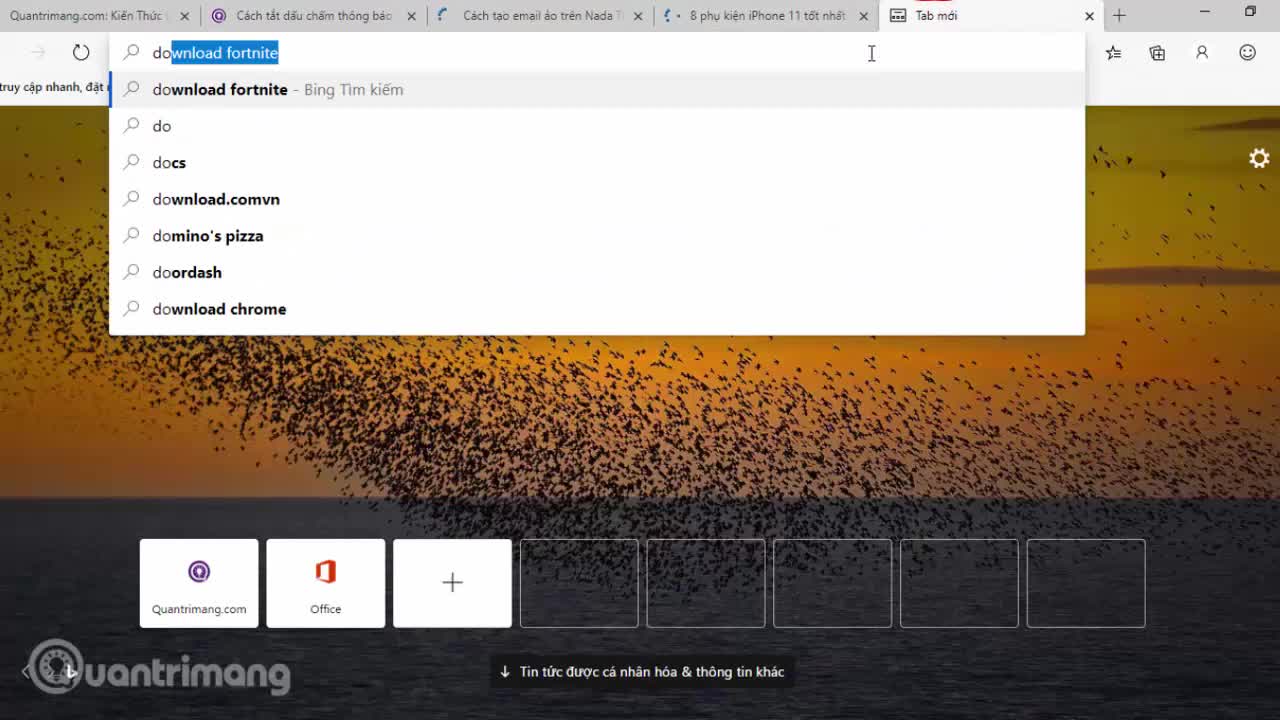Click the address bar with 'download fortnite'

tap(597, 52)
